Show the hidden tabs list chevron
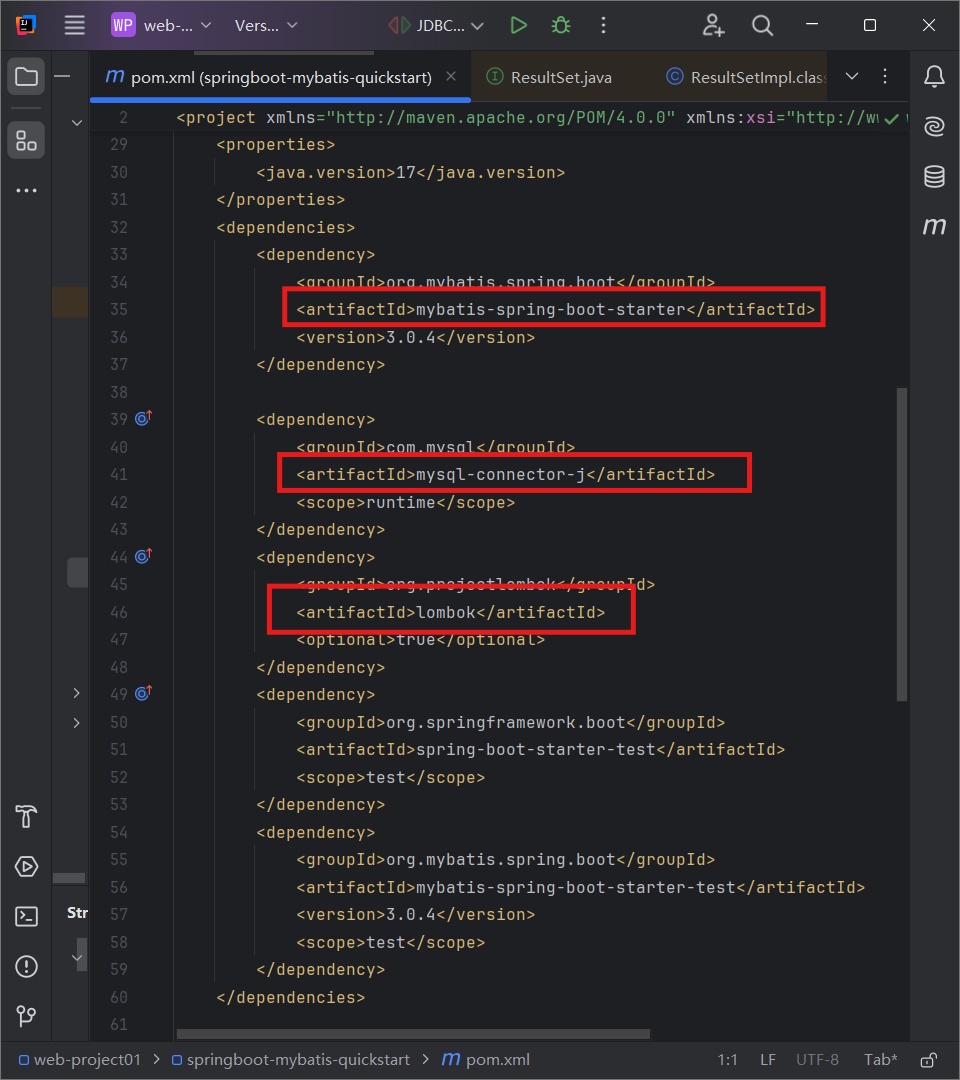960x1080 pixels. [852, 76]
